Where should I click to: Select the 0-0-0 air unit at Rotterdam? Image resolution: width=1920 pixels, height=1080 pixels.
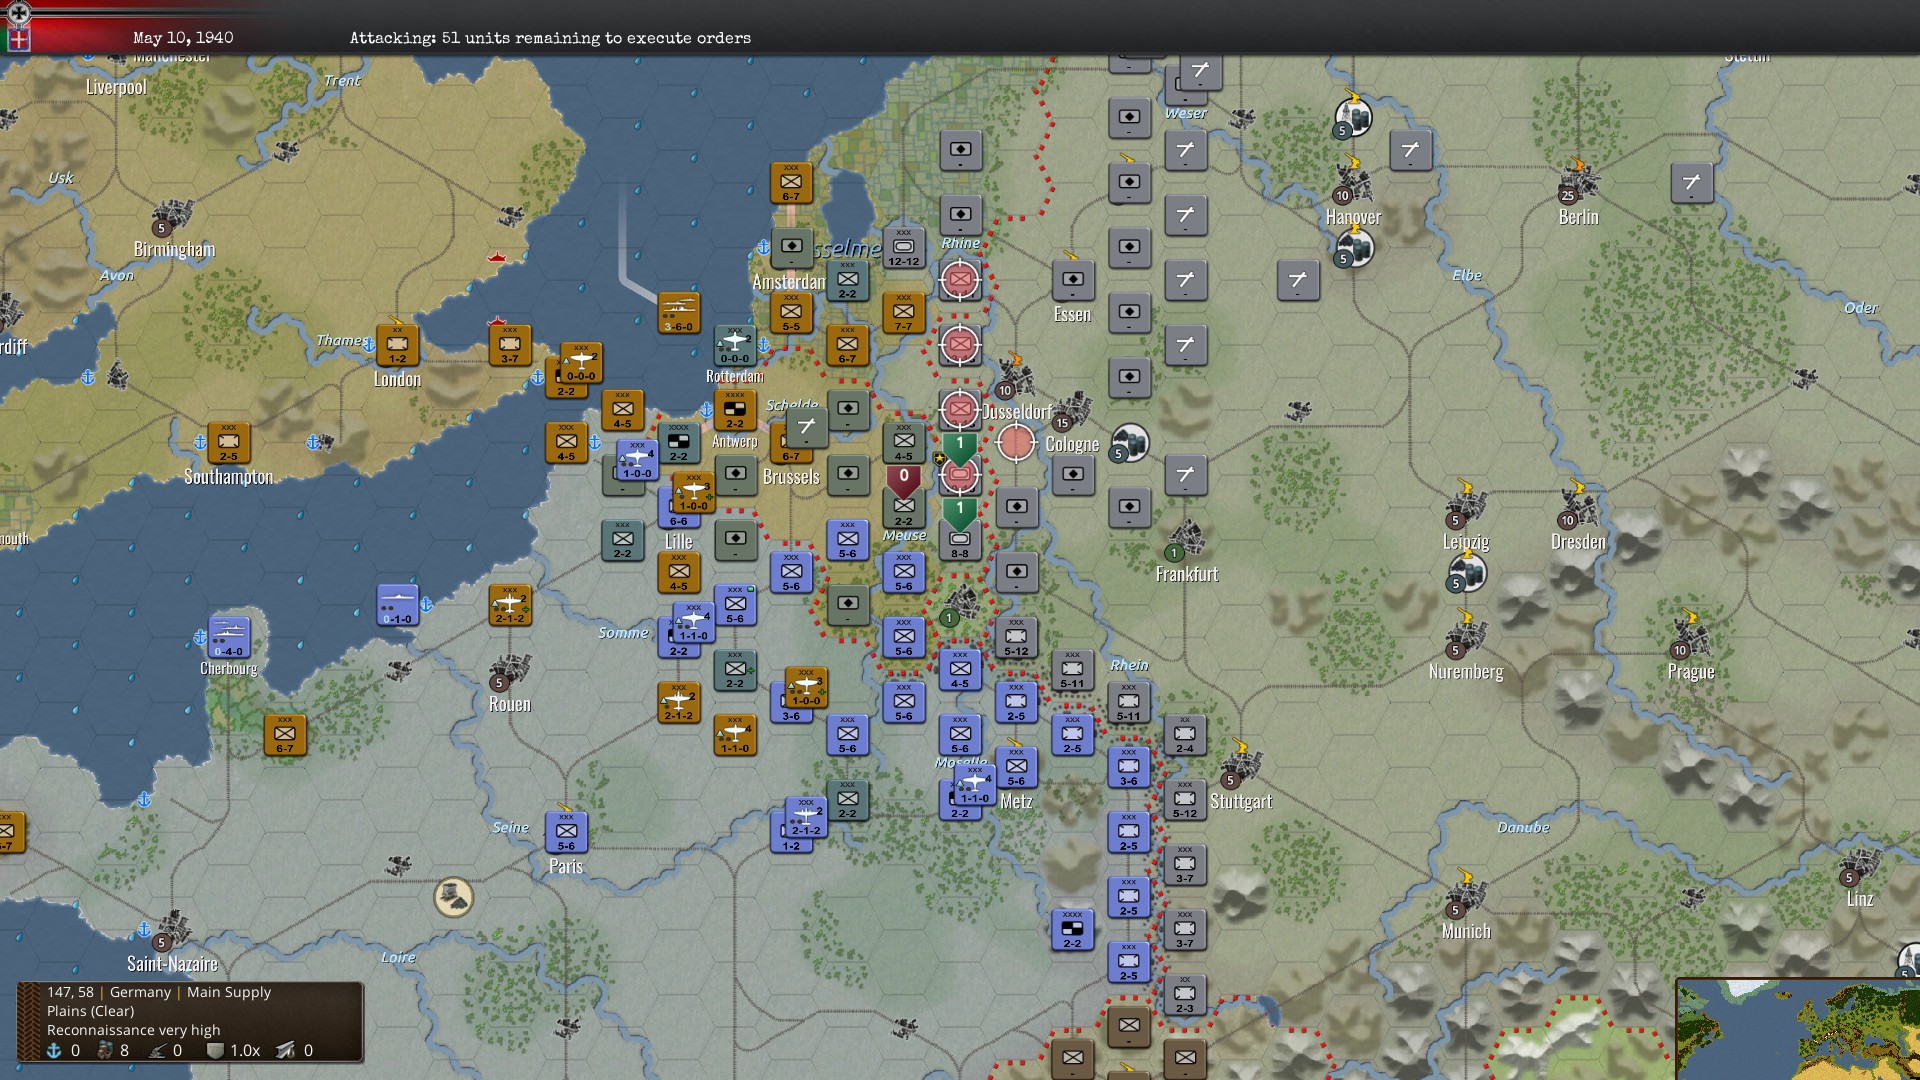tap(735, 345)
